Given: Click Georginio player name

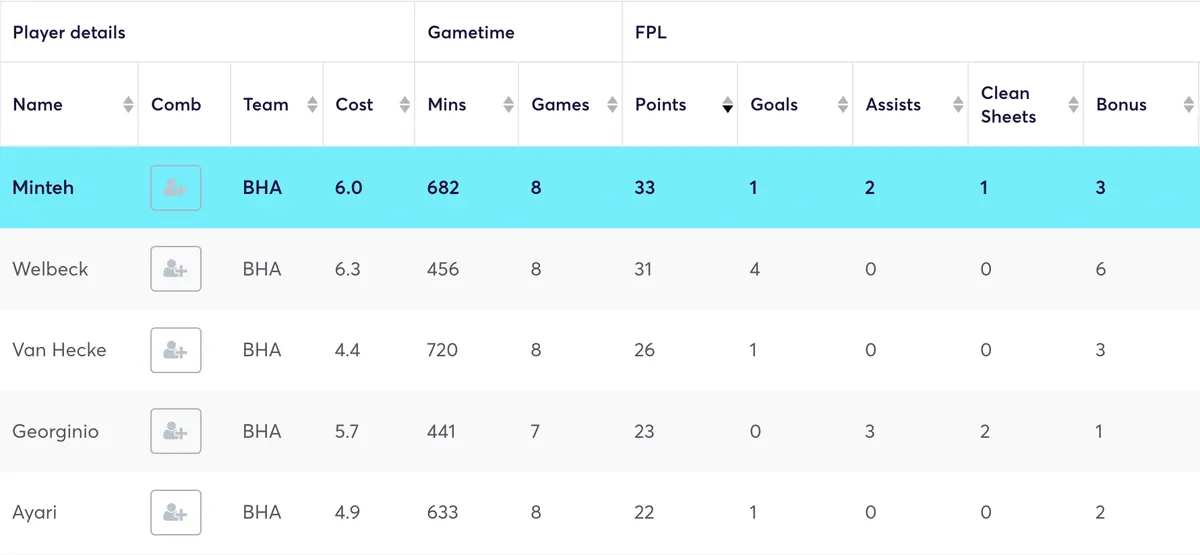Looking at the screenshot, I should (55, 431).
